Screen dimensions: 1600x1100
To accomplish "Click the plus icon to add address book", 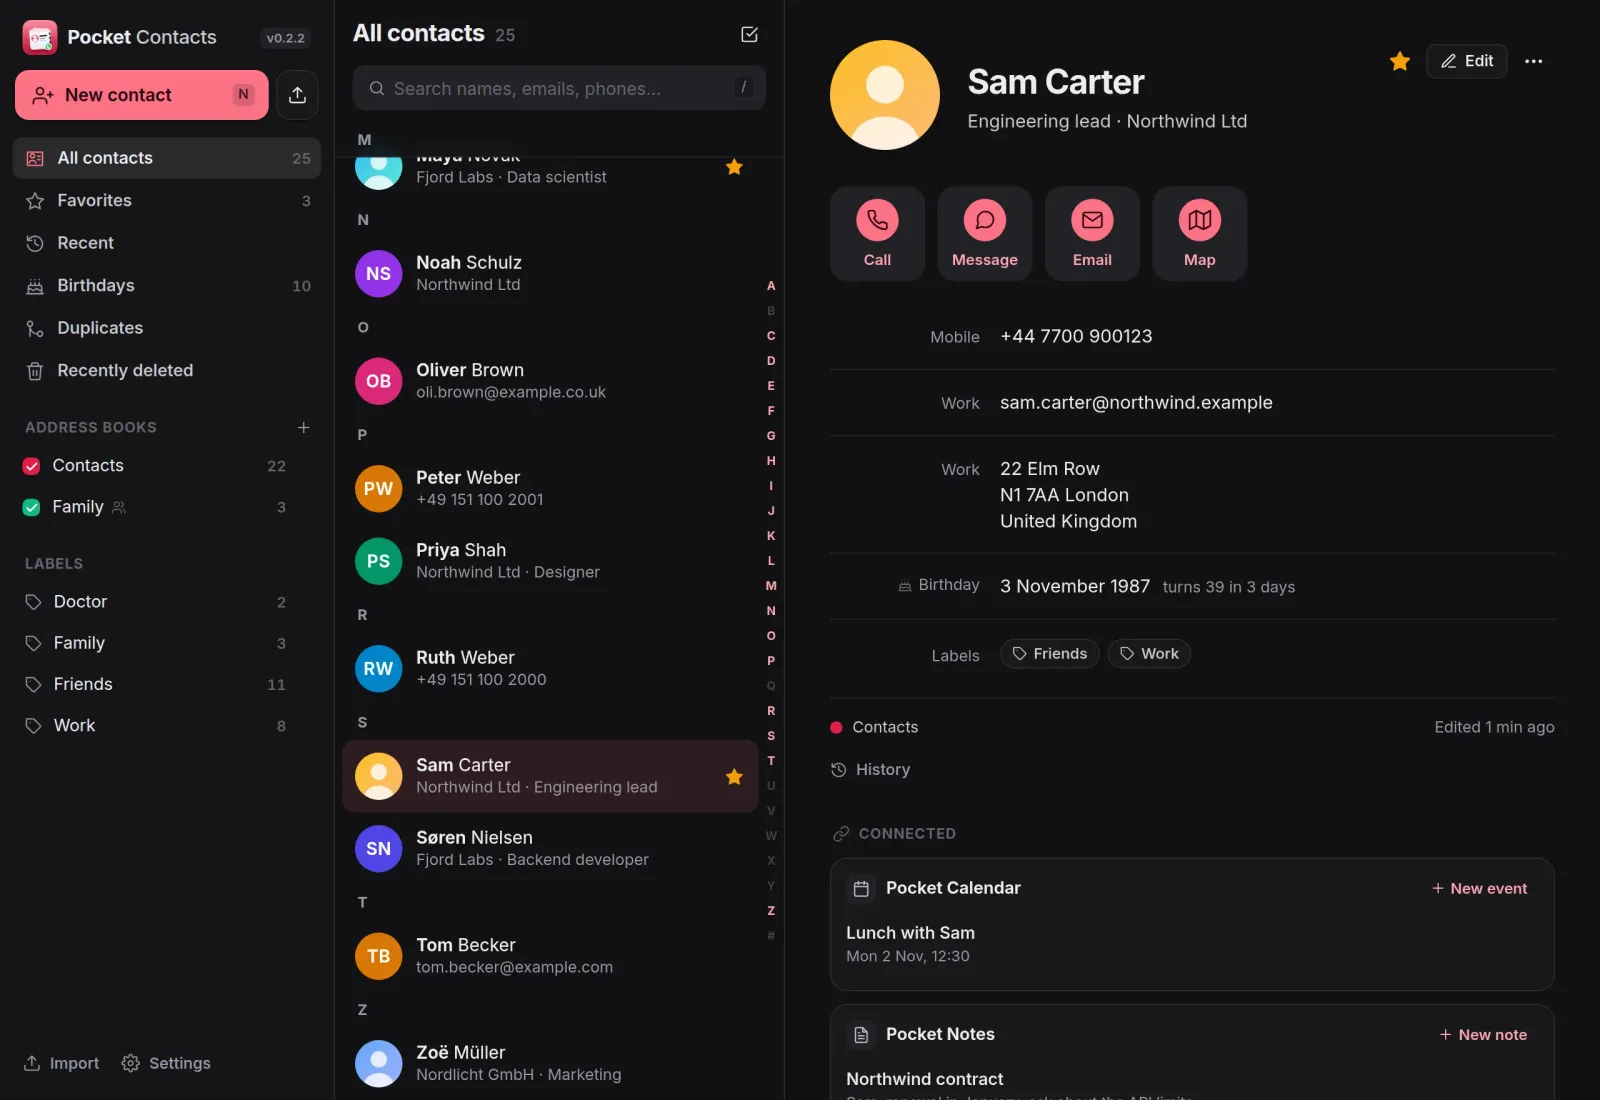I will 303,427.
